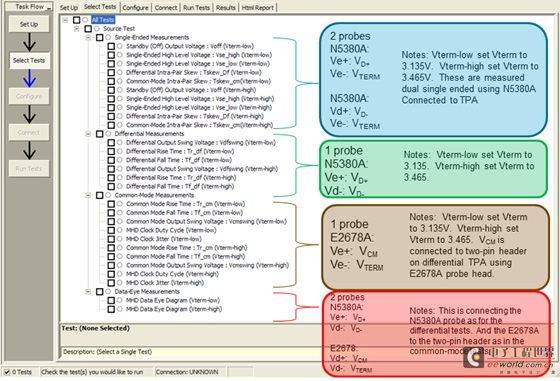This screenshot has width=560, height=381.
Task: Click status circle beside Data-Eye Measurements
Action: [x=108, y=292]
